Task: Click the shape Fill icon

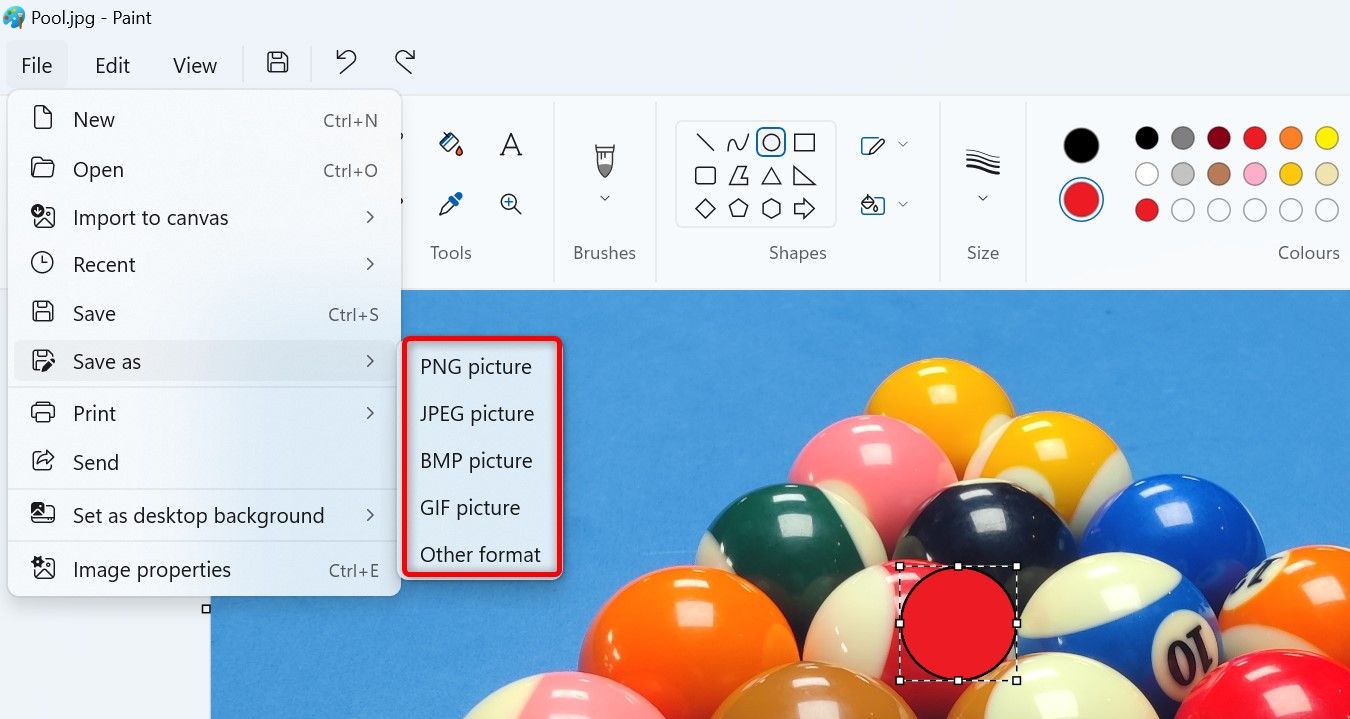Action: [x=872, y=205]
